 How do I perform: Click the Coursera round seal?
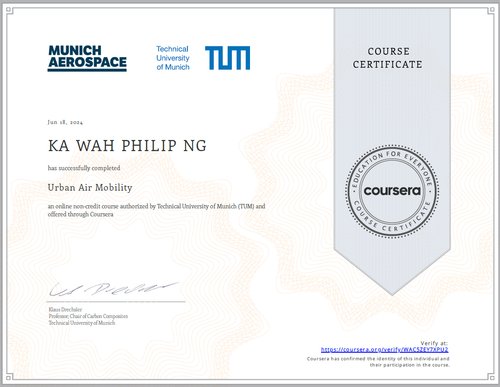(x=392, y=191)
